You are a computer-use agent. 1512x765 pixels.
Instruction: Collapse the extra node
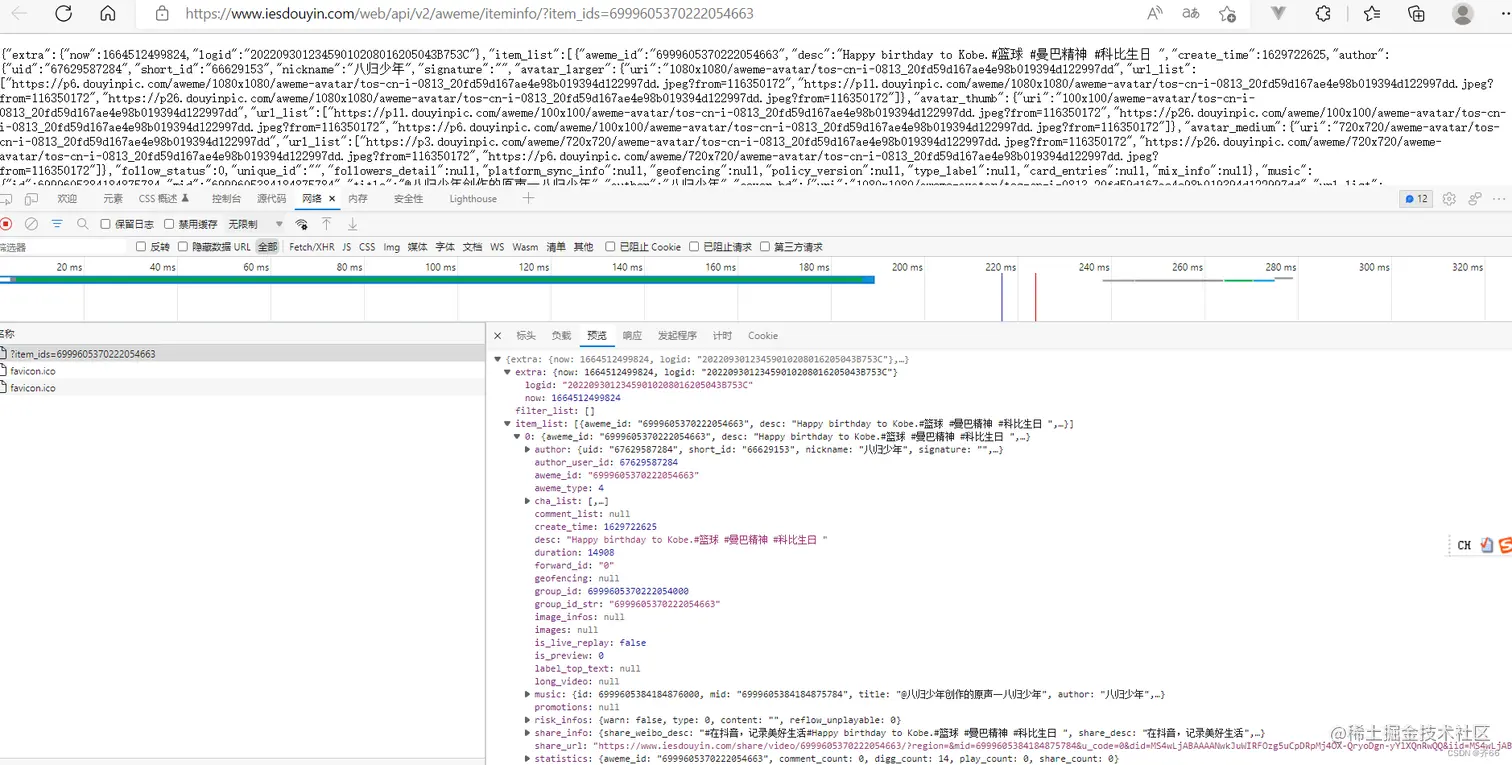point(508,372)
